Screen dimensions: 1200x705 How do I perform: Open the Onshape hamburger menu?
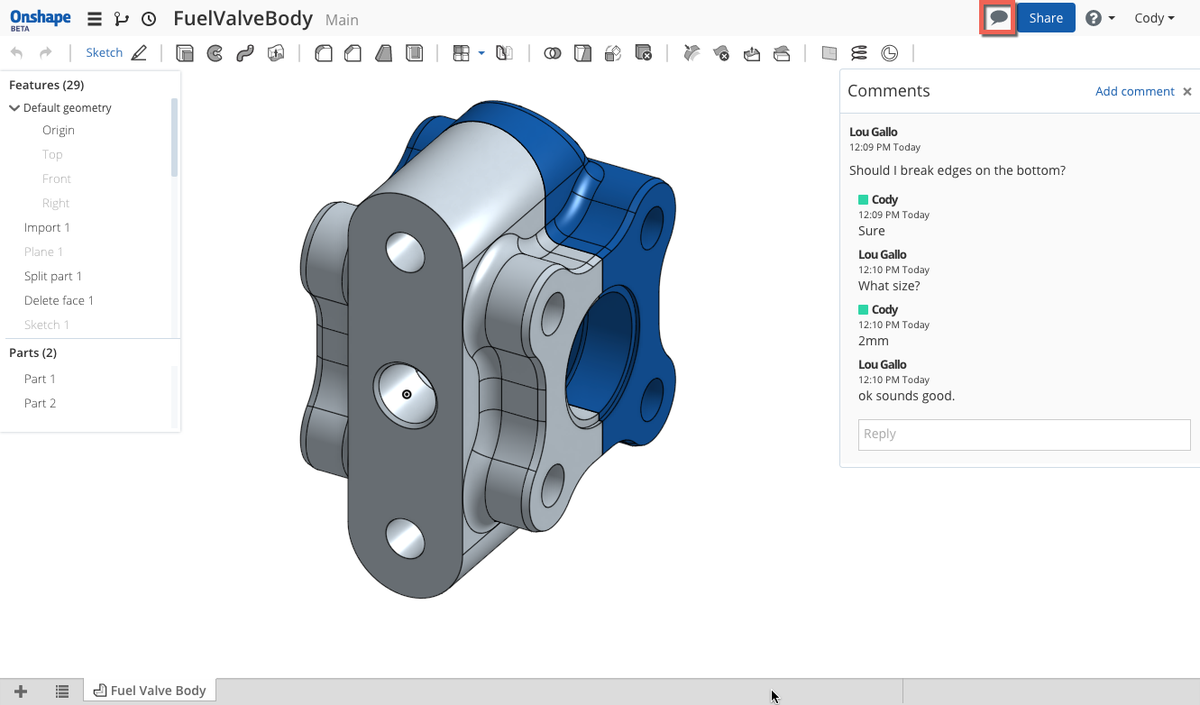click(94, 17)
